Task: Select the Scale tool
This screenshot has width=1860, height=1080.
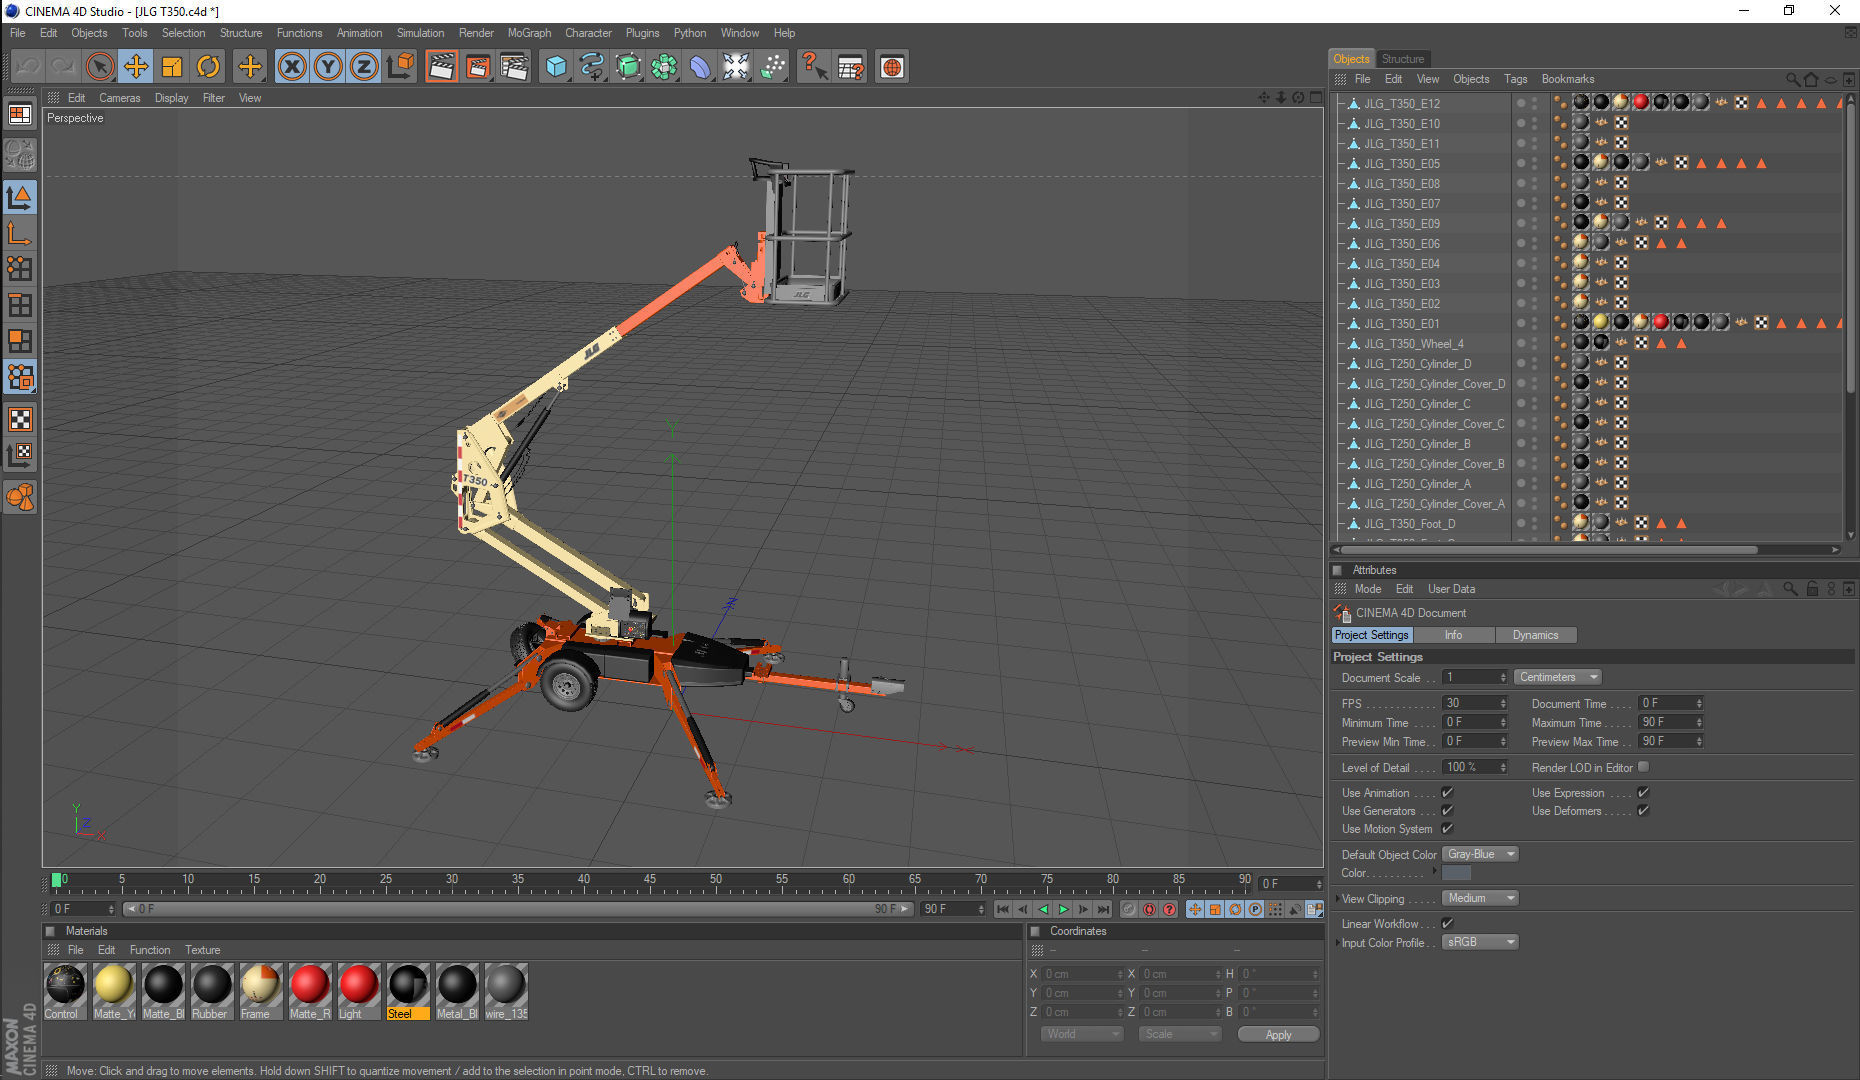Action: [x=172, y=67]
